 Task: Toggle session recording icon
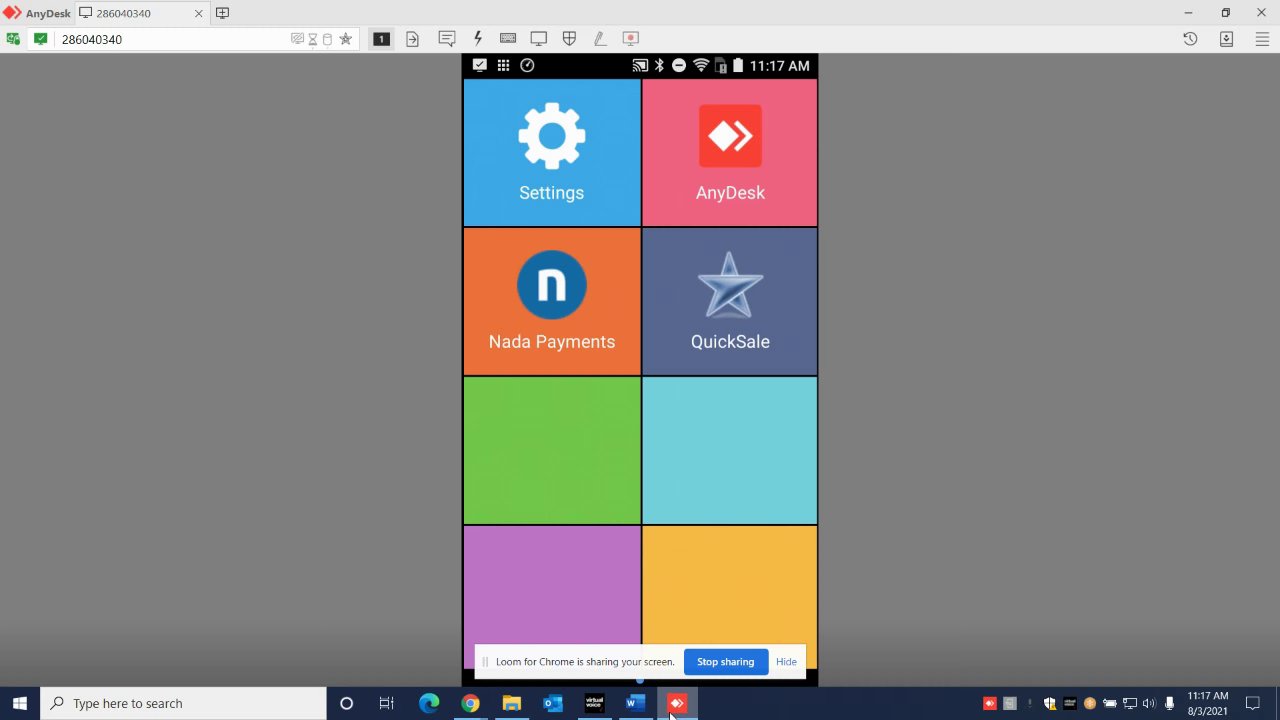(x=631, y=39)
